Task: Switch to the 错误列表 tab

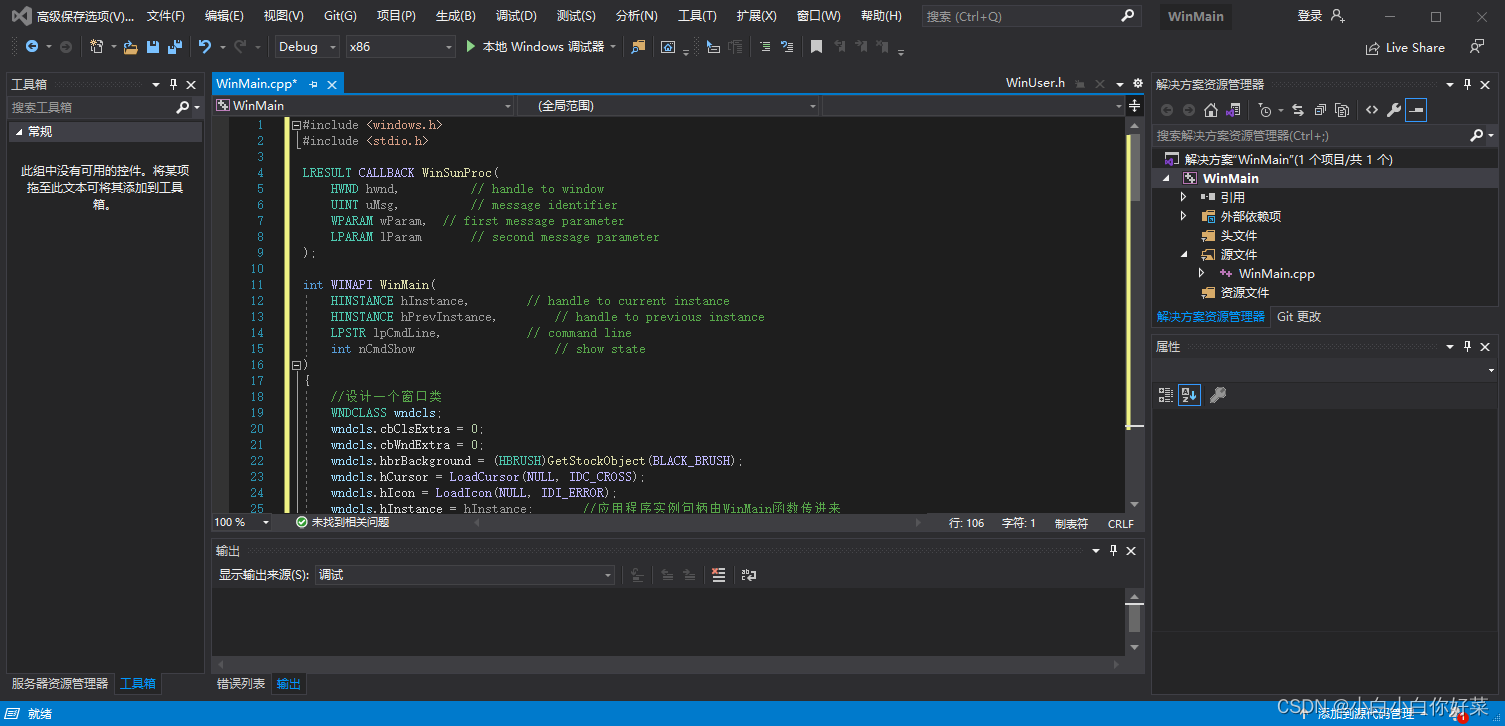Action: click(241, 684)
